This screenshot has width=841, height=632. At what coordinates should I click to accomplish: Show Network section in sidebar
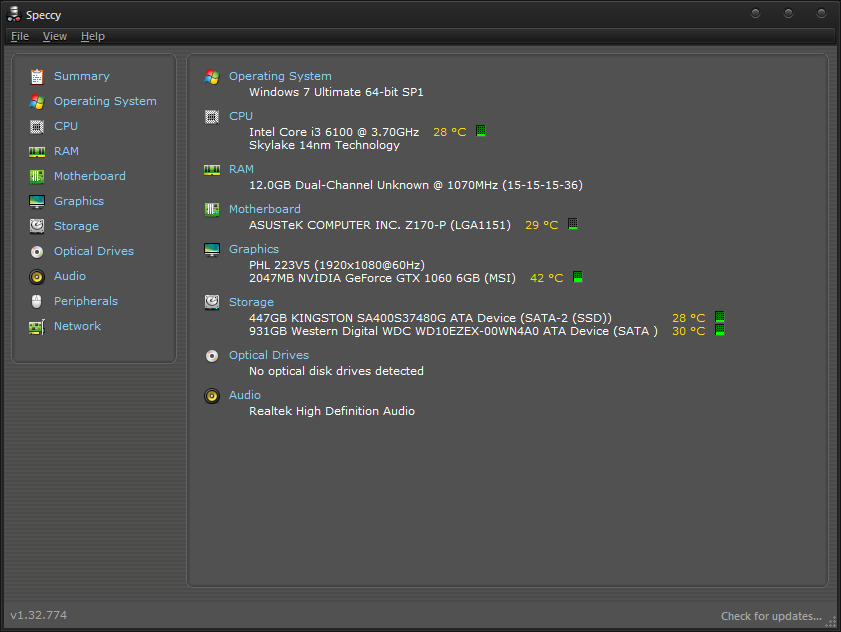pyautogui.click(x=77, y=326)
